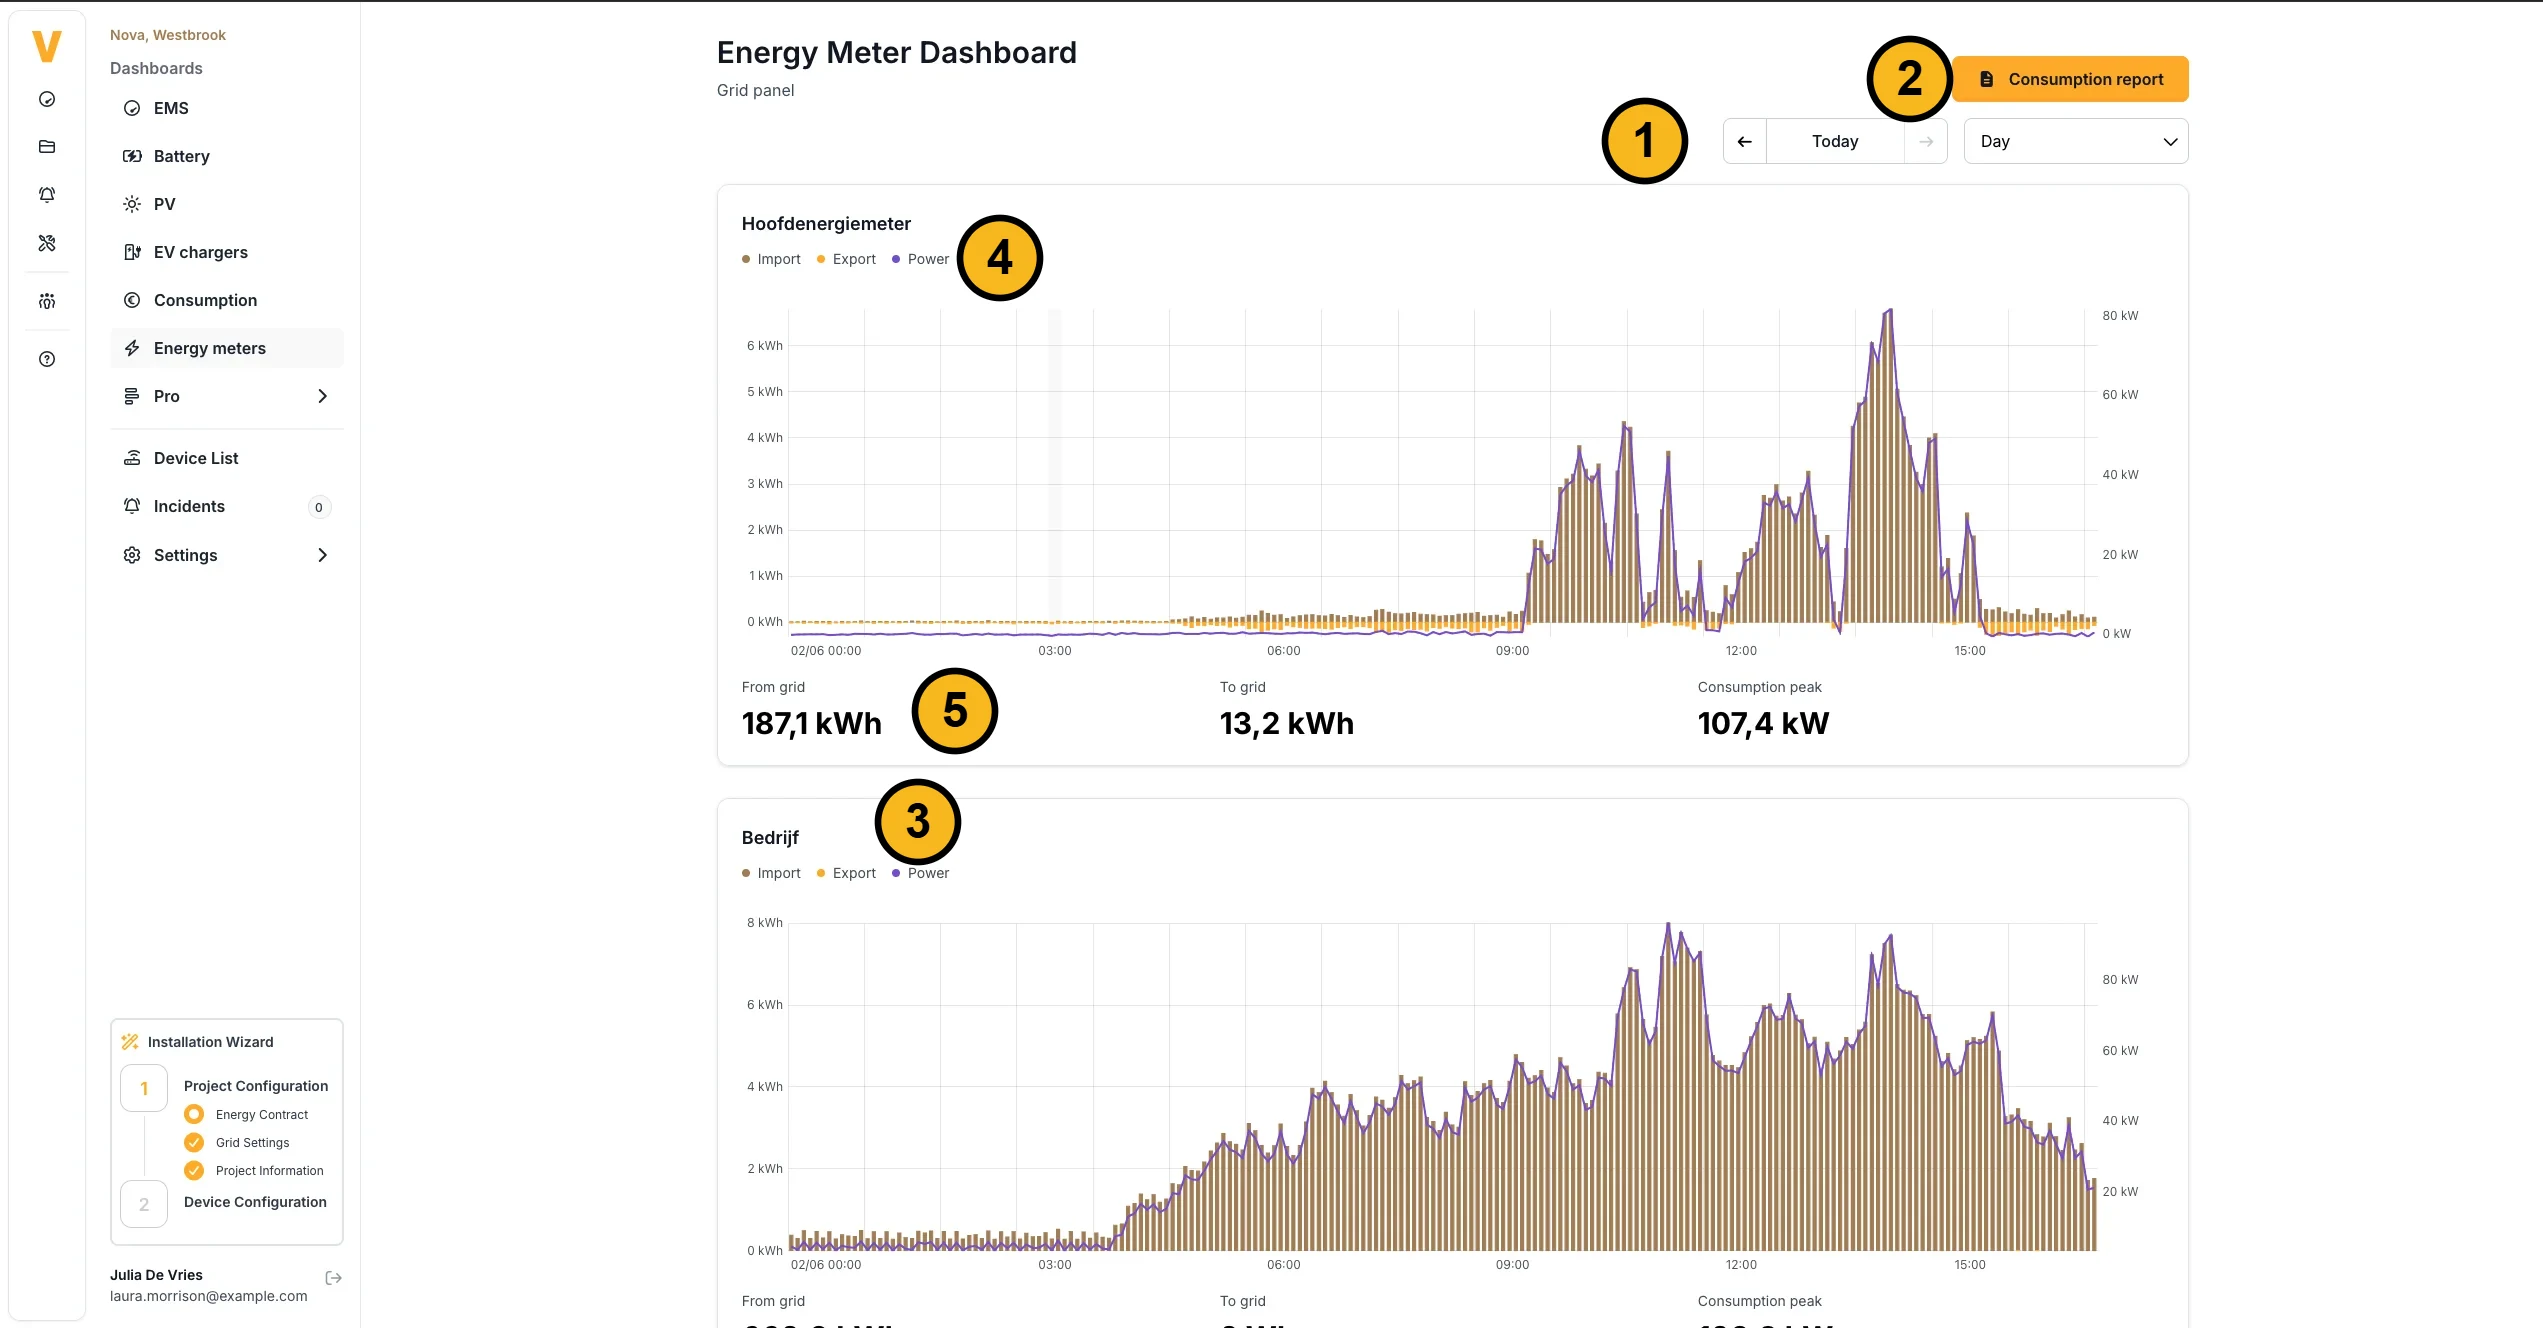Viewport: 2543px width, 1328px height.
Task: Toggle Power series in Hoofdenergiemeter legend
Action: click(920, 259)
